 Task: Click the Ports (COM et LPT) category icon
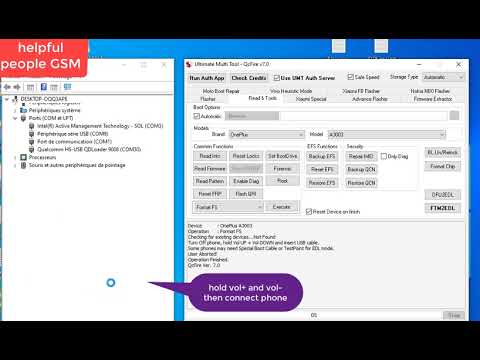23,118
